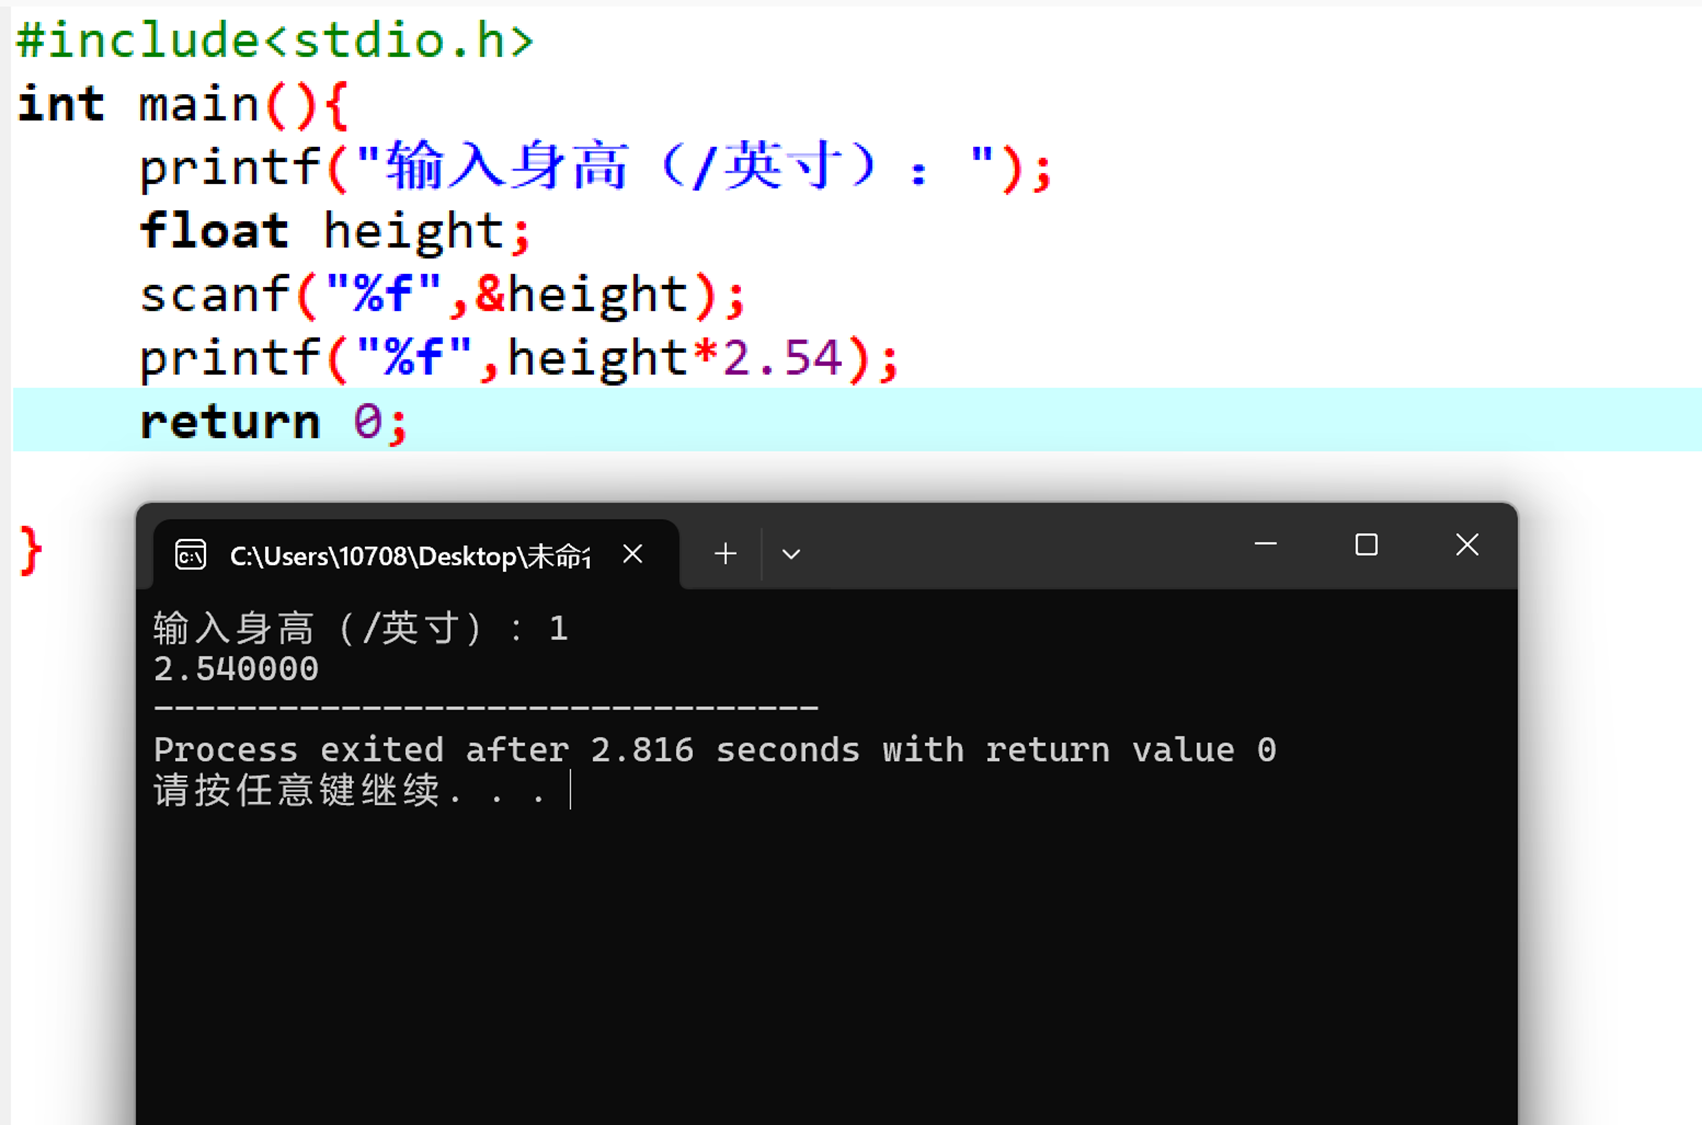
Task: Close the C:\Users\10708\Desktop terminal tab
Action: [x=633, y=554]
